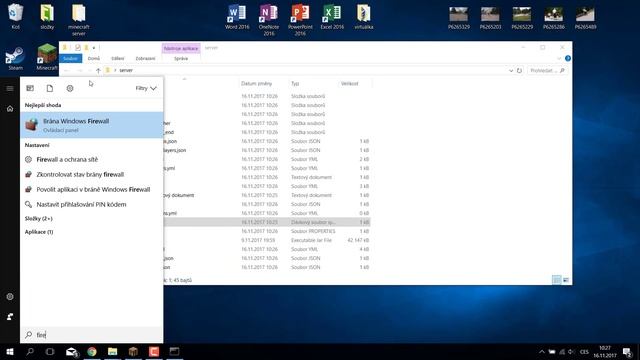This screenshot has height=360, width=640.
Task: Open the Recycle Bin (Koš) desktop icon
Action: coord(16,17)
